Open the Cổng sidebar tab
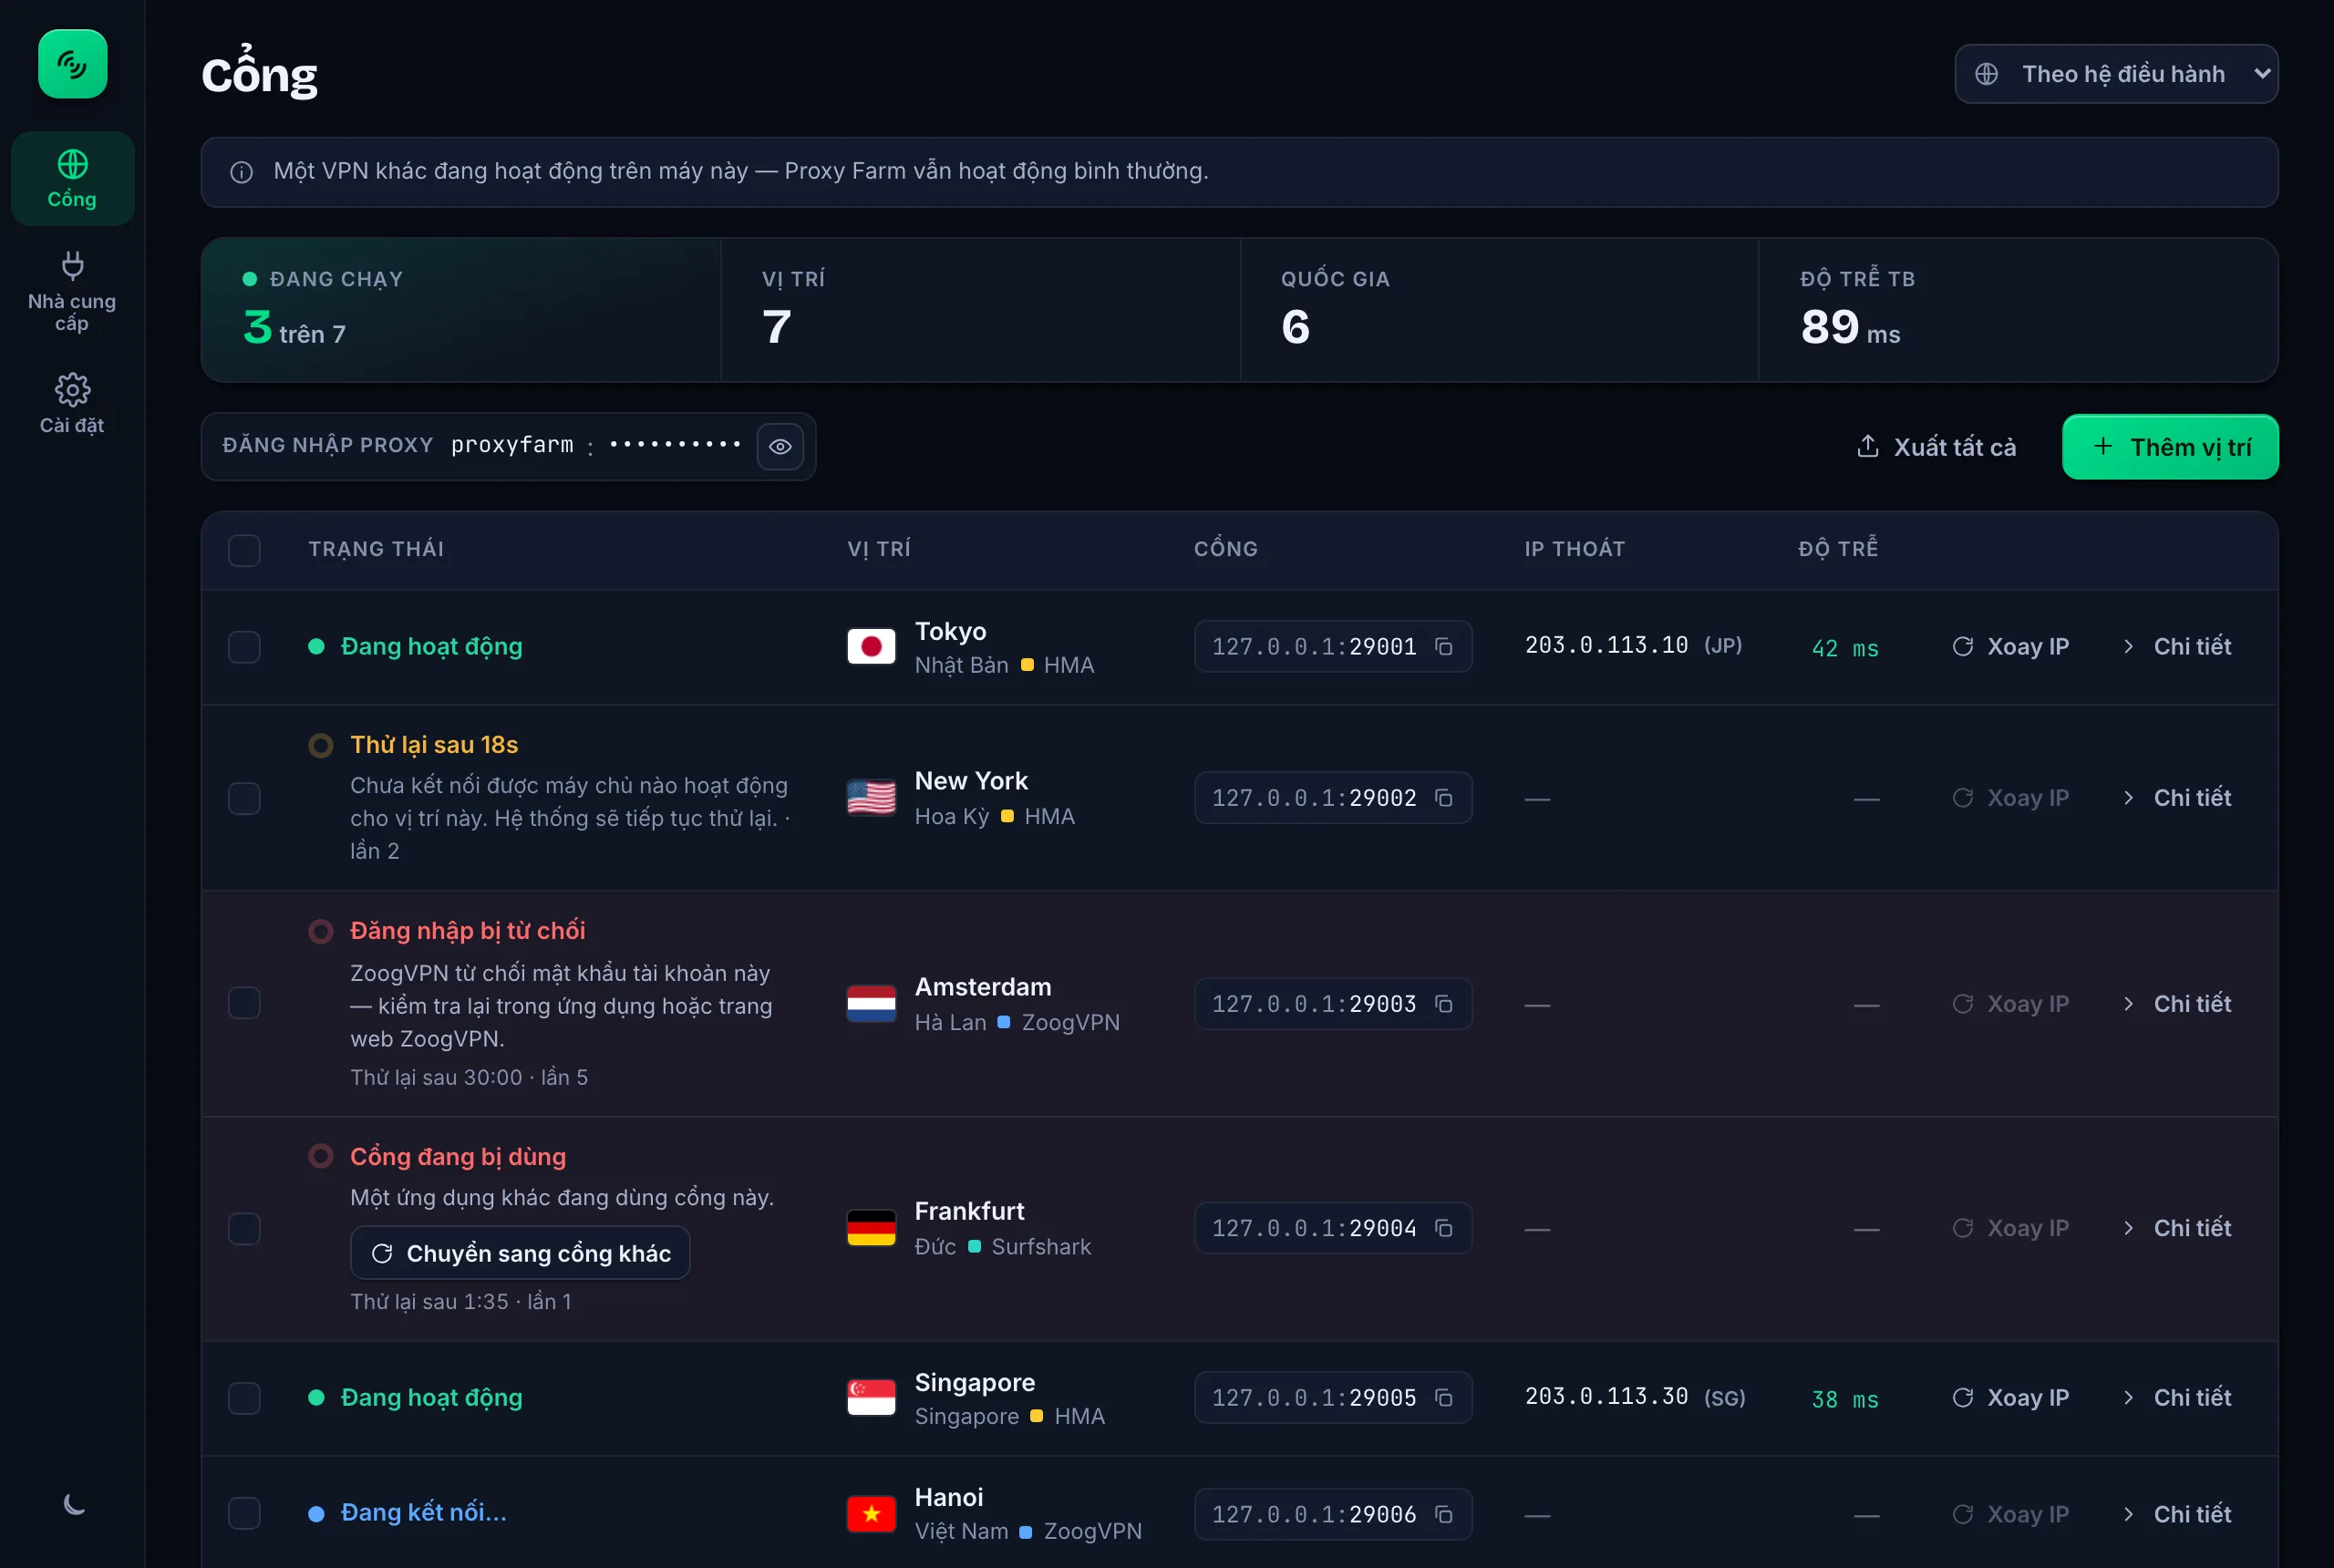 72,179
